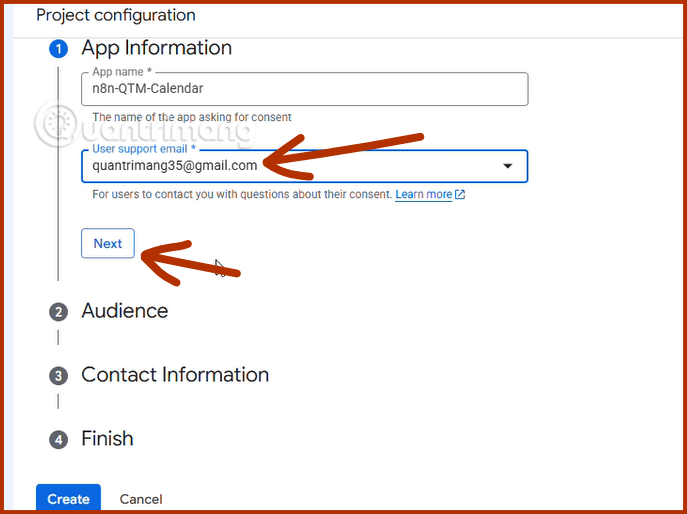Click the Create button
The height and width of the screenshot is (514, 687).
tap(68, 499)
